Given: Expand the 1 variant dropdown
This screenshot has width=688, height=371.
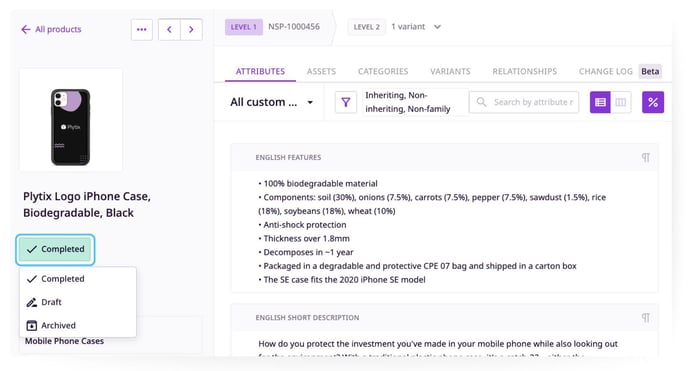Looking at the screenshot, I should click(416, 27).
